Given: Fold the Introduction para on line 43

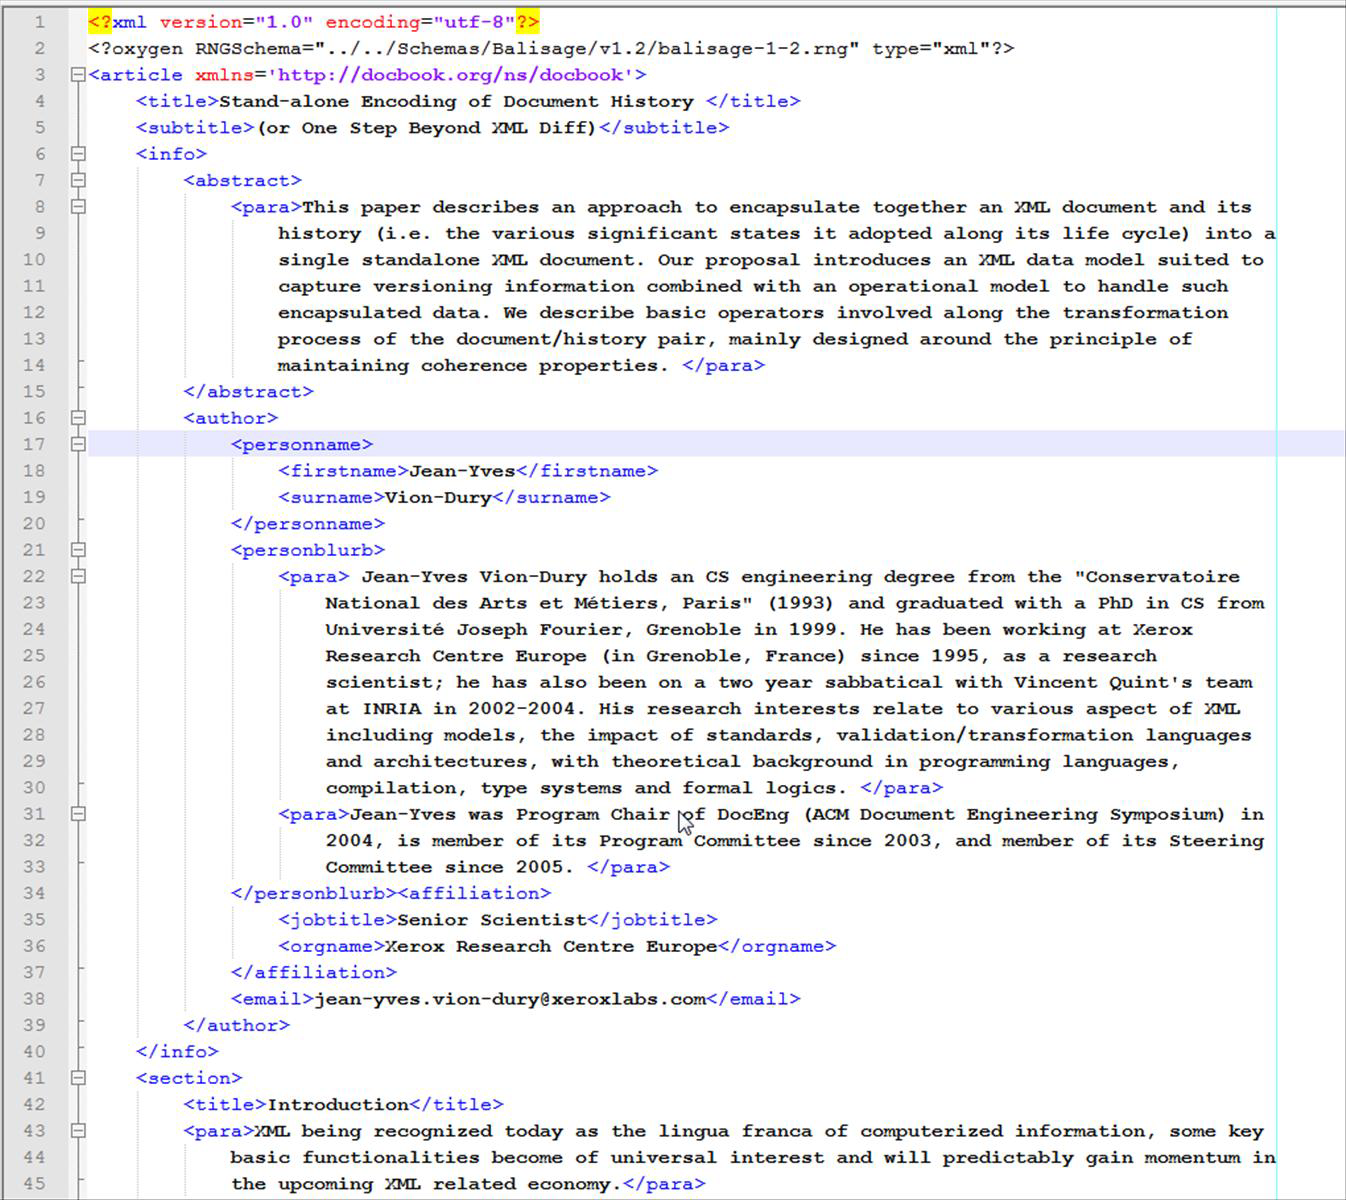Looking at the screenshot, I should (x=78, y=1131).
